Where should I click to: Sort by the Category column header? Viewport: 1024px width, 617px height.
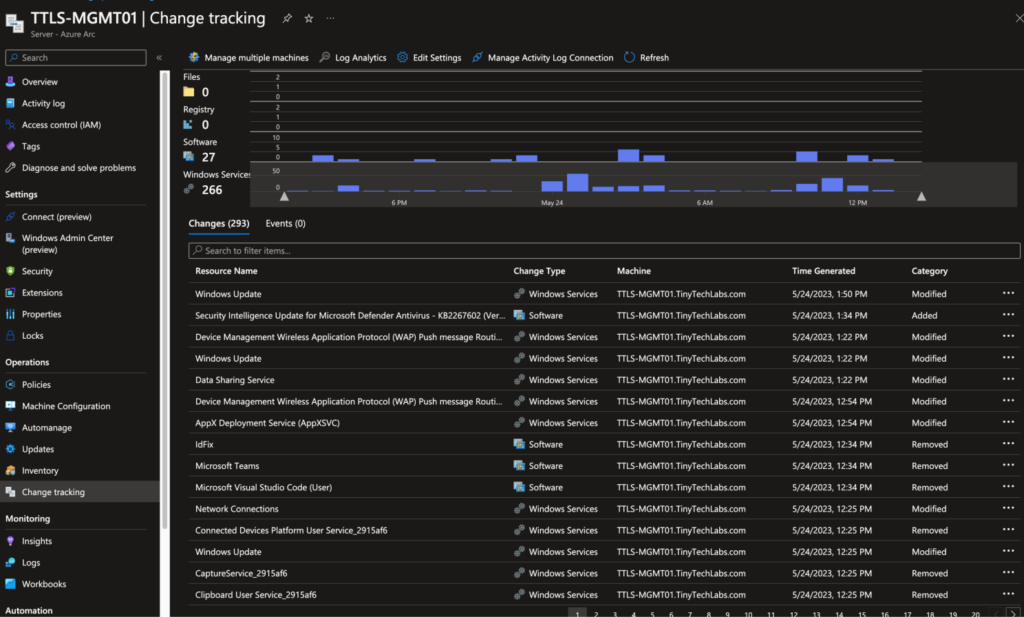929,271
